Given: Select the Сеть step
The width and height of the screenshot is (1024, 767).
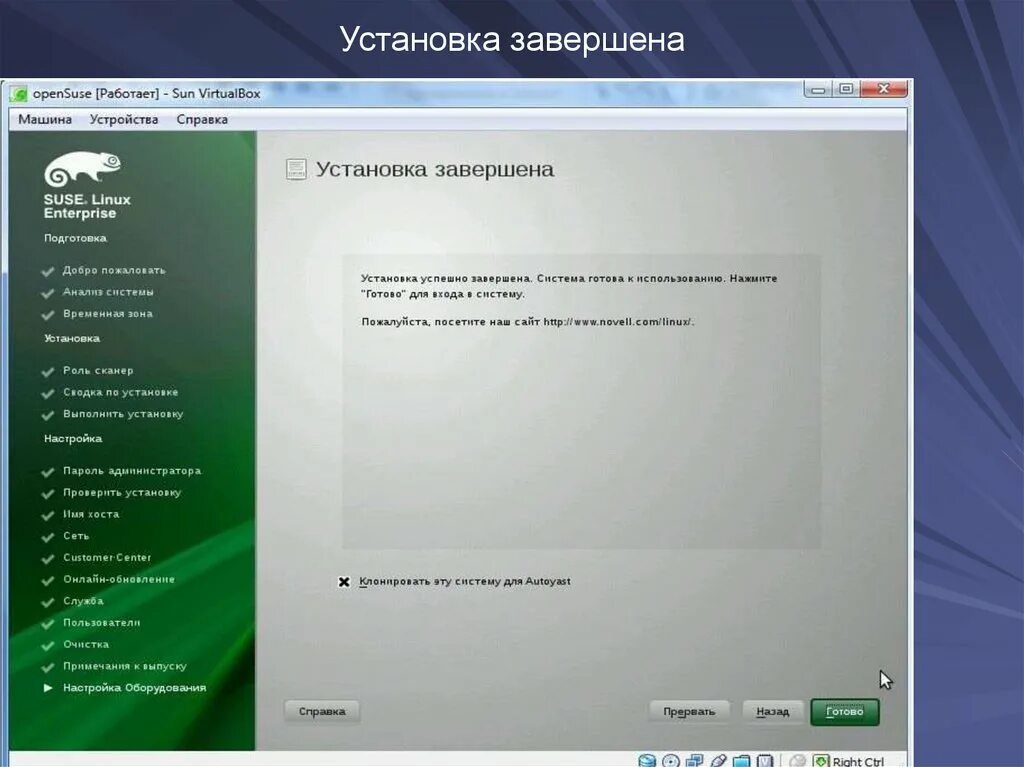Looking at the screenshot, I should [x=76, y=536].
